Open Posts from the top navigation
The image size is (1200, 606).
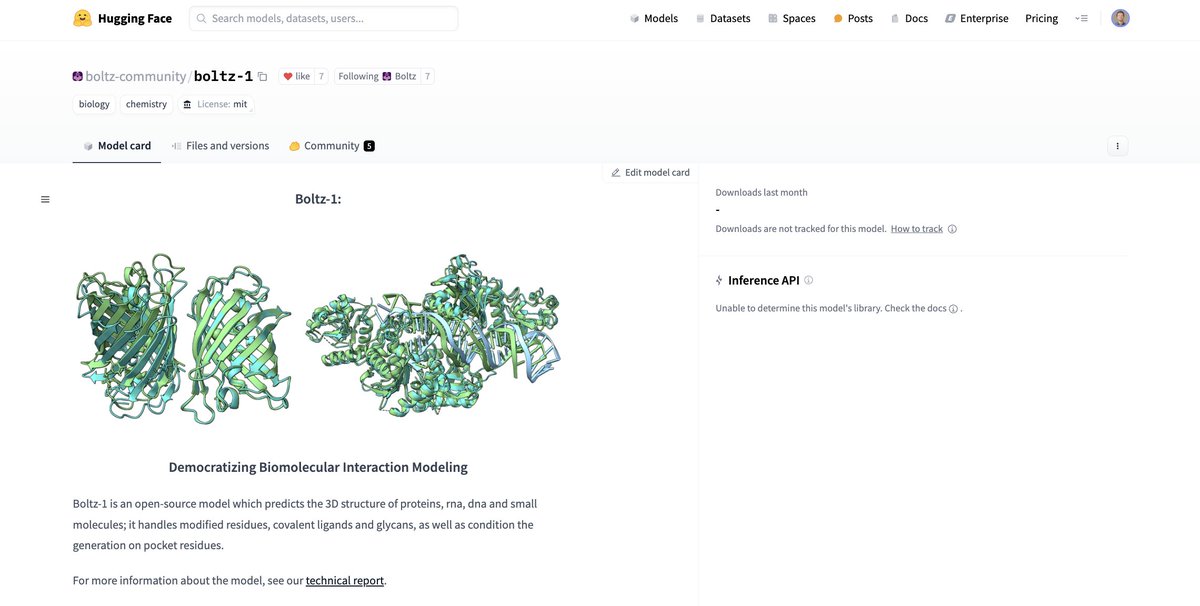pos(853,18)
